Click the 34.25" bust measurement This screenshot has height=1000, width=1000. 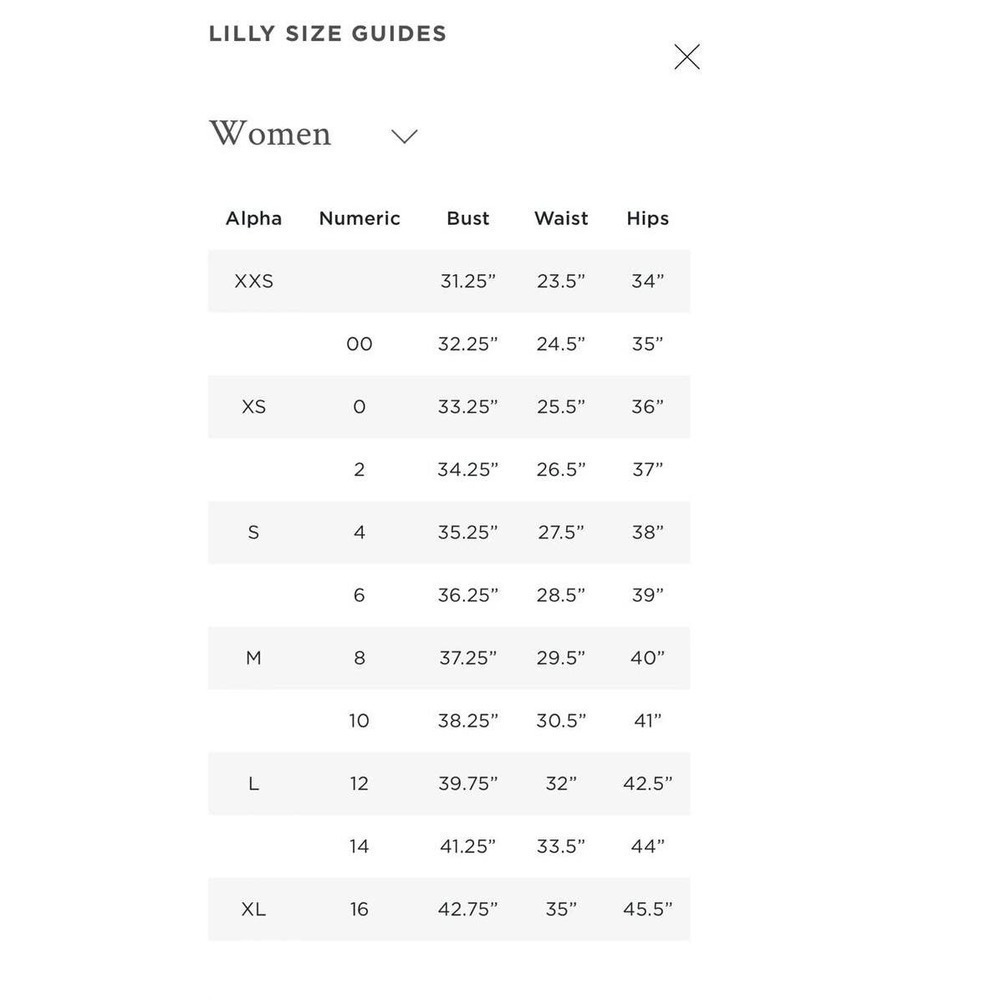click(467, 469)
